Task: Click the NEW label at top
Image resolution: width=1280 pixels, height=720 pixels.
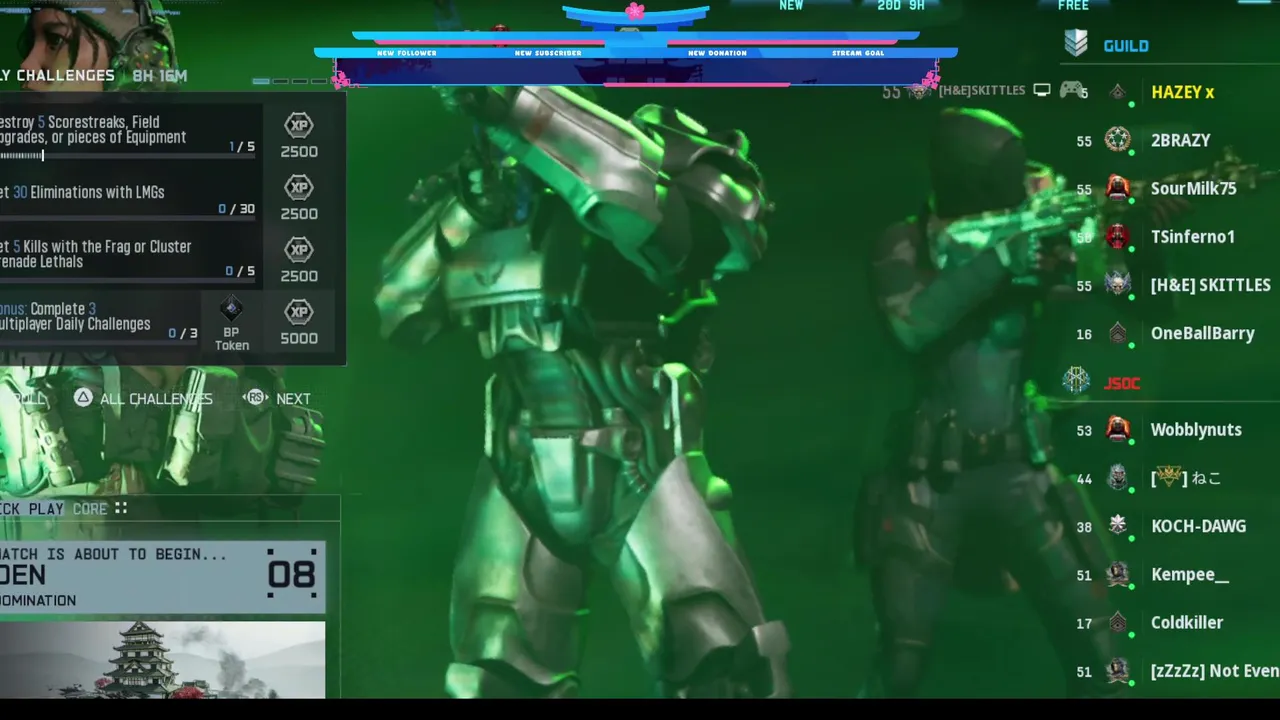Action: tap(791, 6)
